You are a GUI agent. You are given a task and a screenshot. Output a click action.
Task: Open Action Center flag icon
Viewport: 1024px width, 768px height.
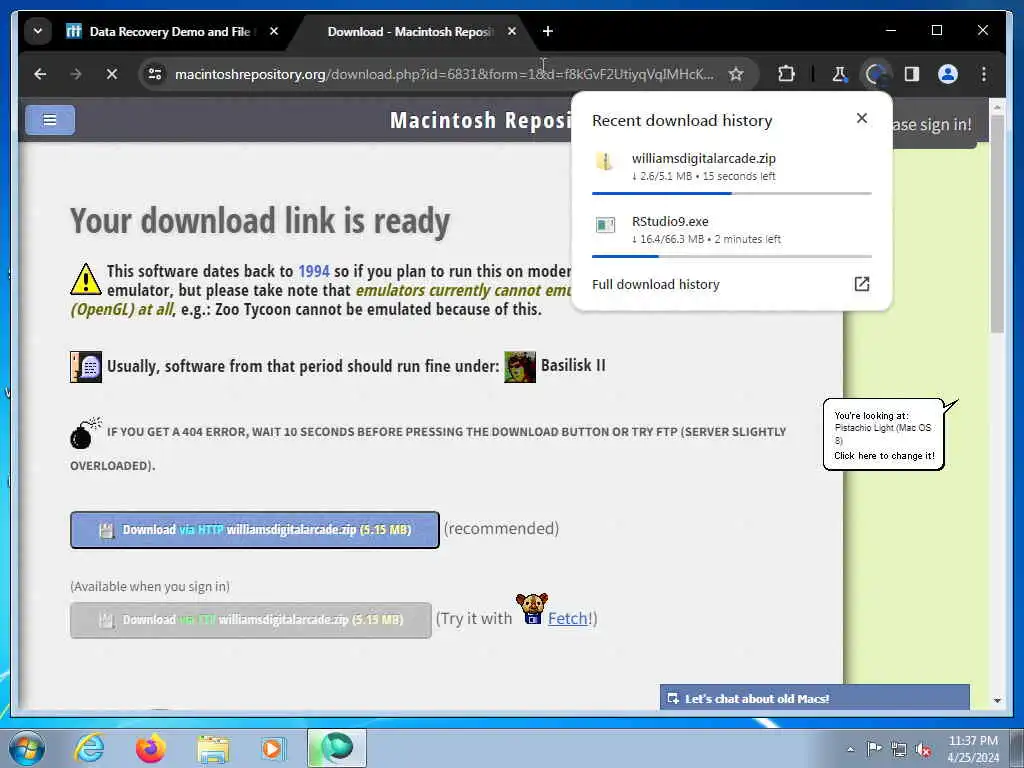[x=874, y=749]
